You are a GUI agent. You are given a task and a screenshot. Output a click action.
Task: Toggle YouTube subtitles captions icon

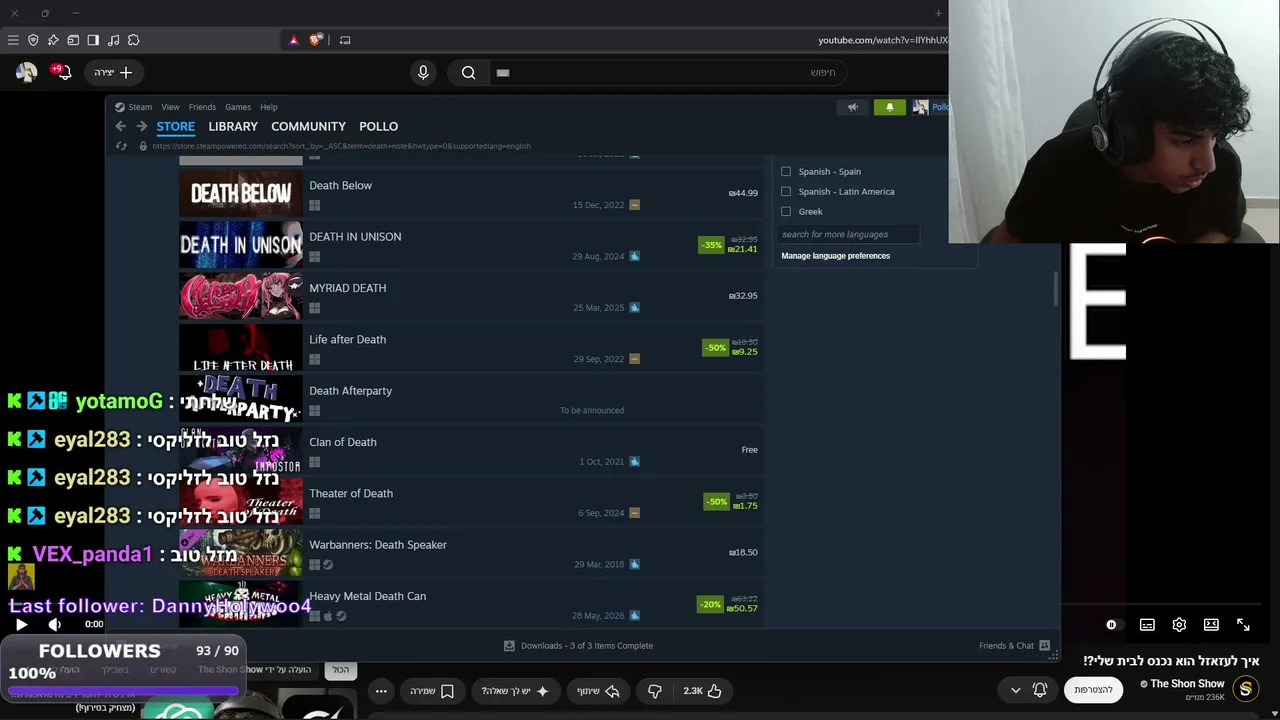(1147, 624)
